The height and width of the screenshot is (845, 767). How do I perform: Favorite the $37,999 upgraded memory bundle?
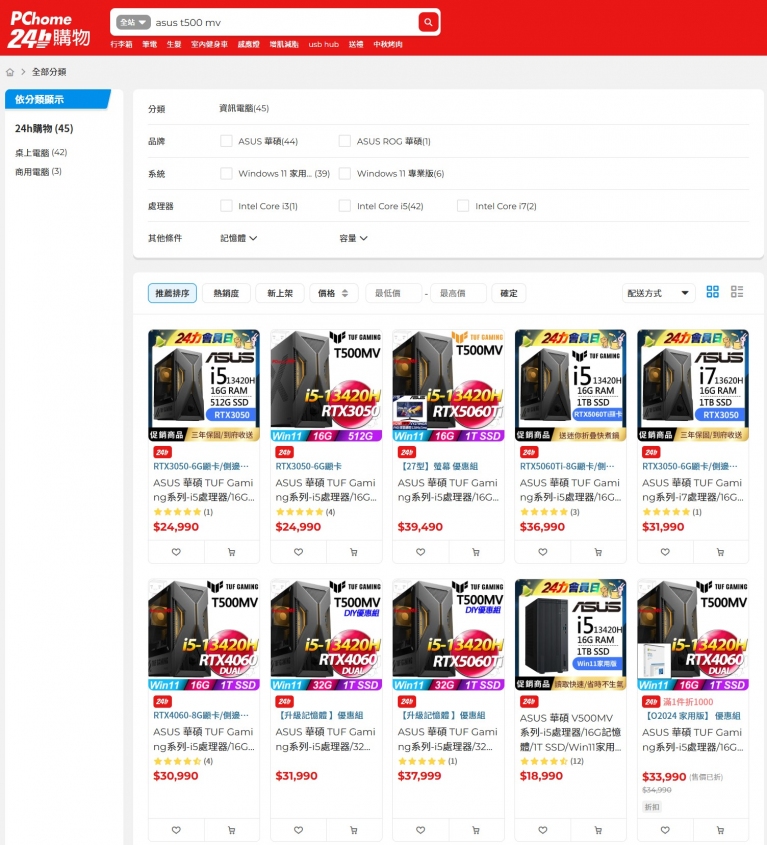pos(421,830)
